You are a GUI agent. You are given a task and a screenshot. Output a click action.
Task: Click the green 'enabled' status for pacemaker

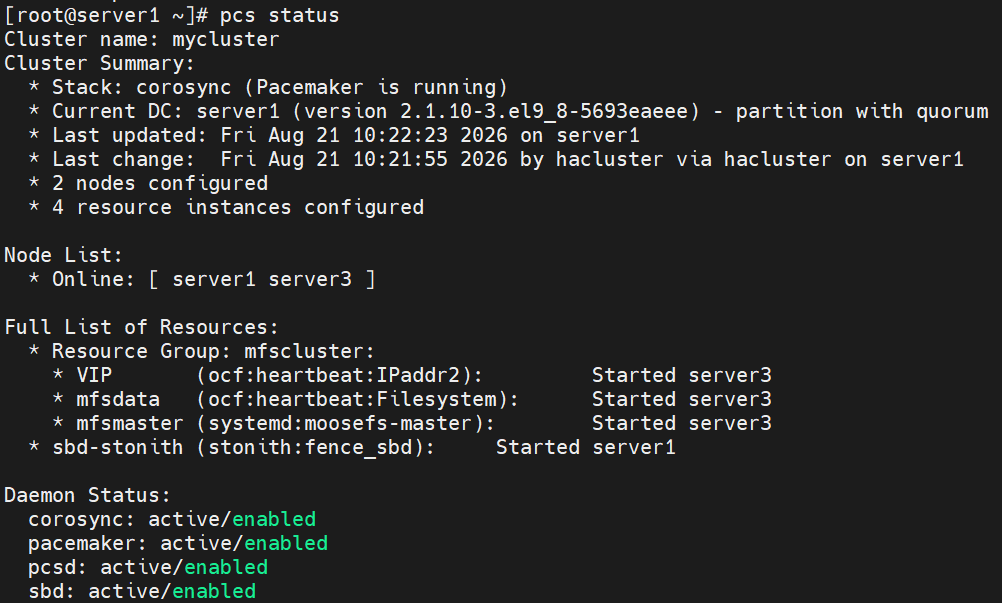click(286, 543)
